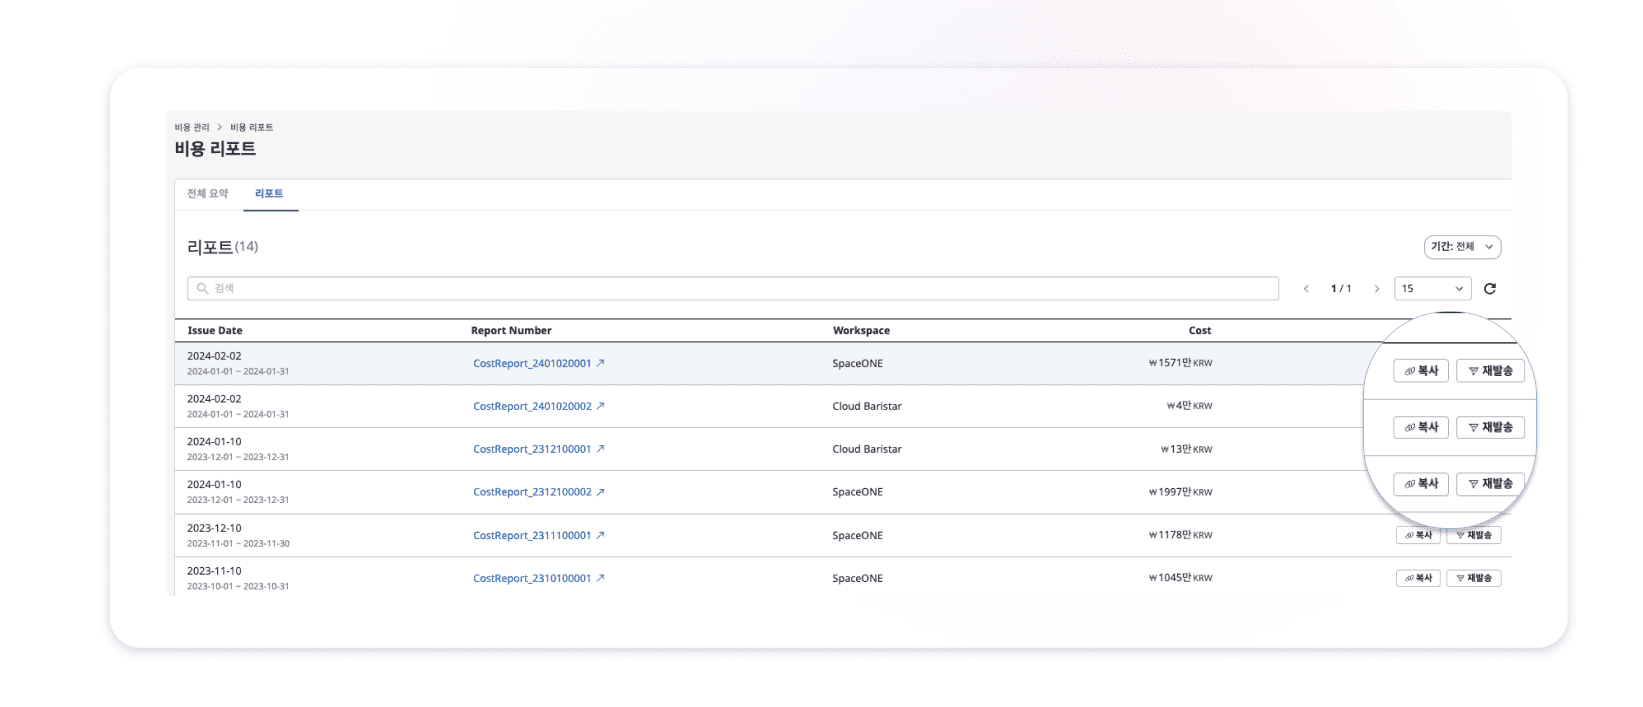Click 복사 in the 2023-11-10 row
The image size is (1643, 707).
[x=1418, y=578]
